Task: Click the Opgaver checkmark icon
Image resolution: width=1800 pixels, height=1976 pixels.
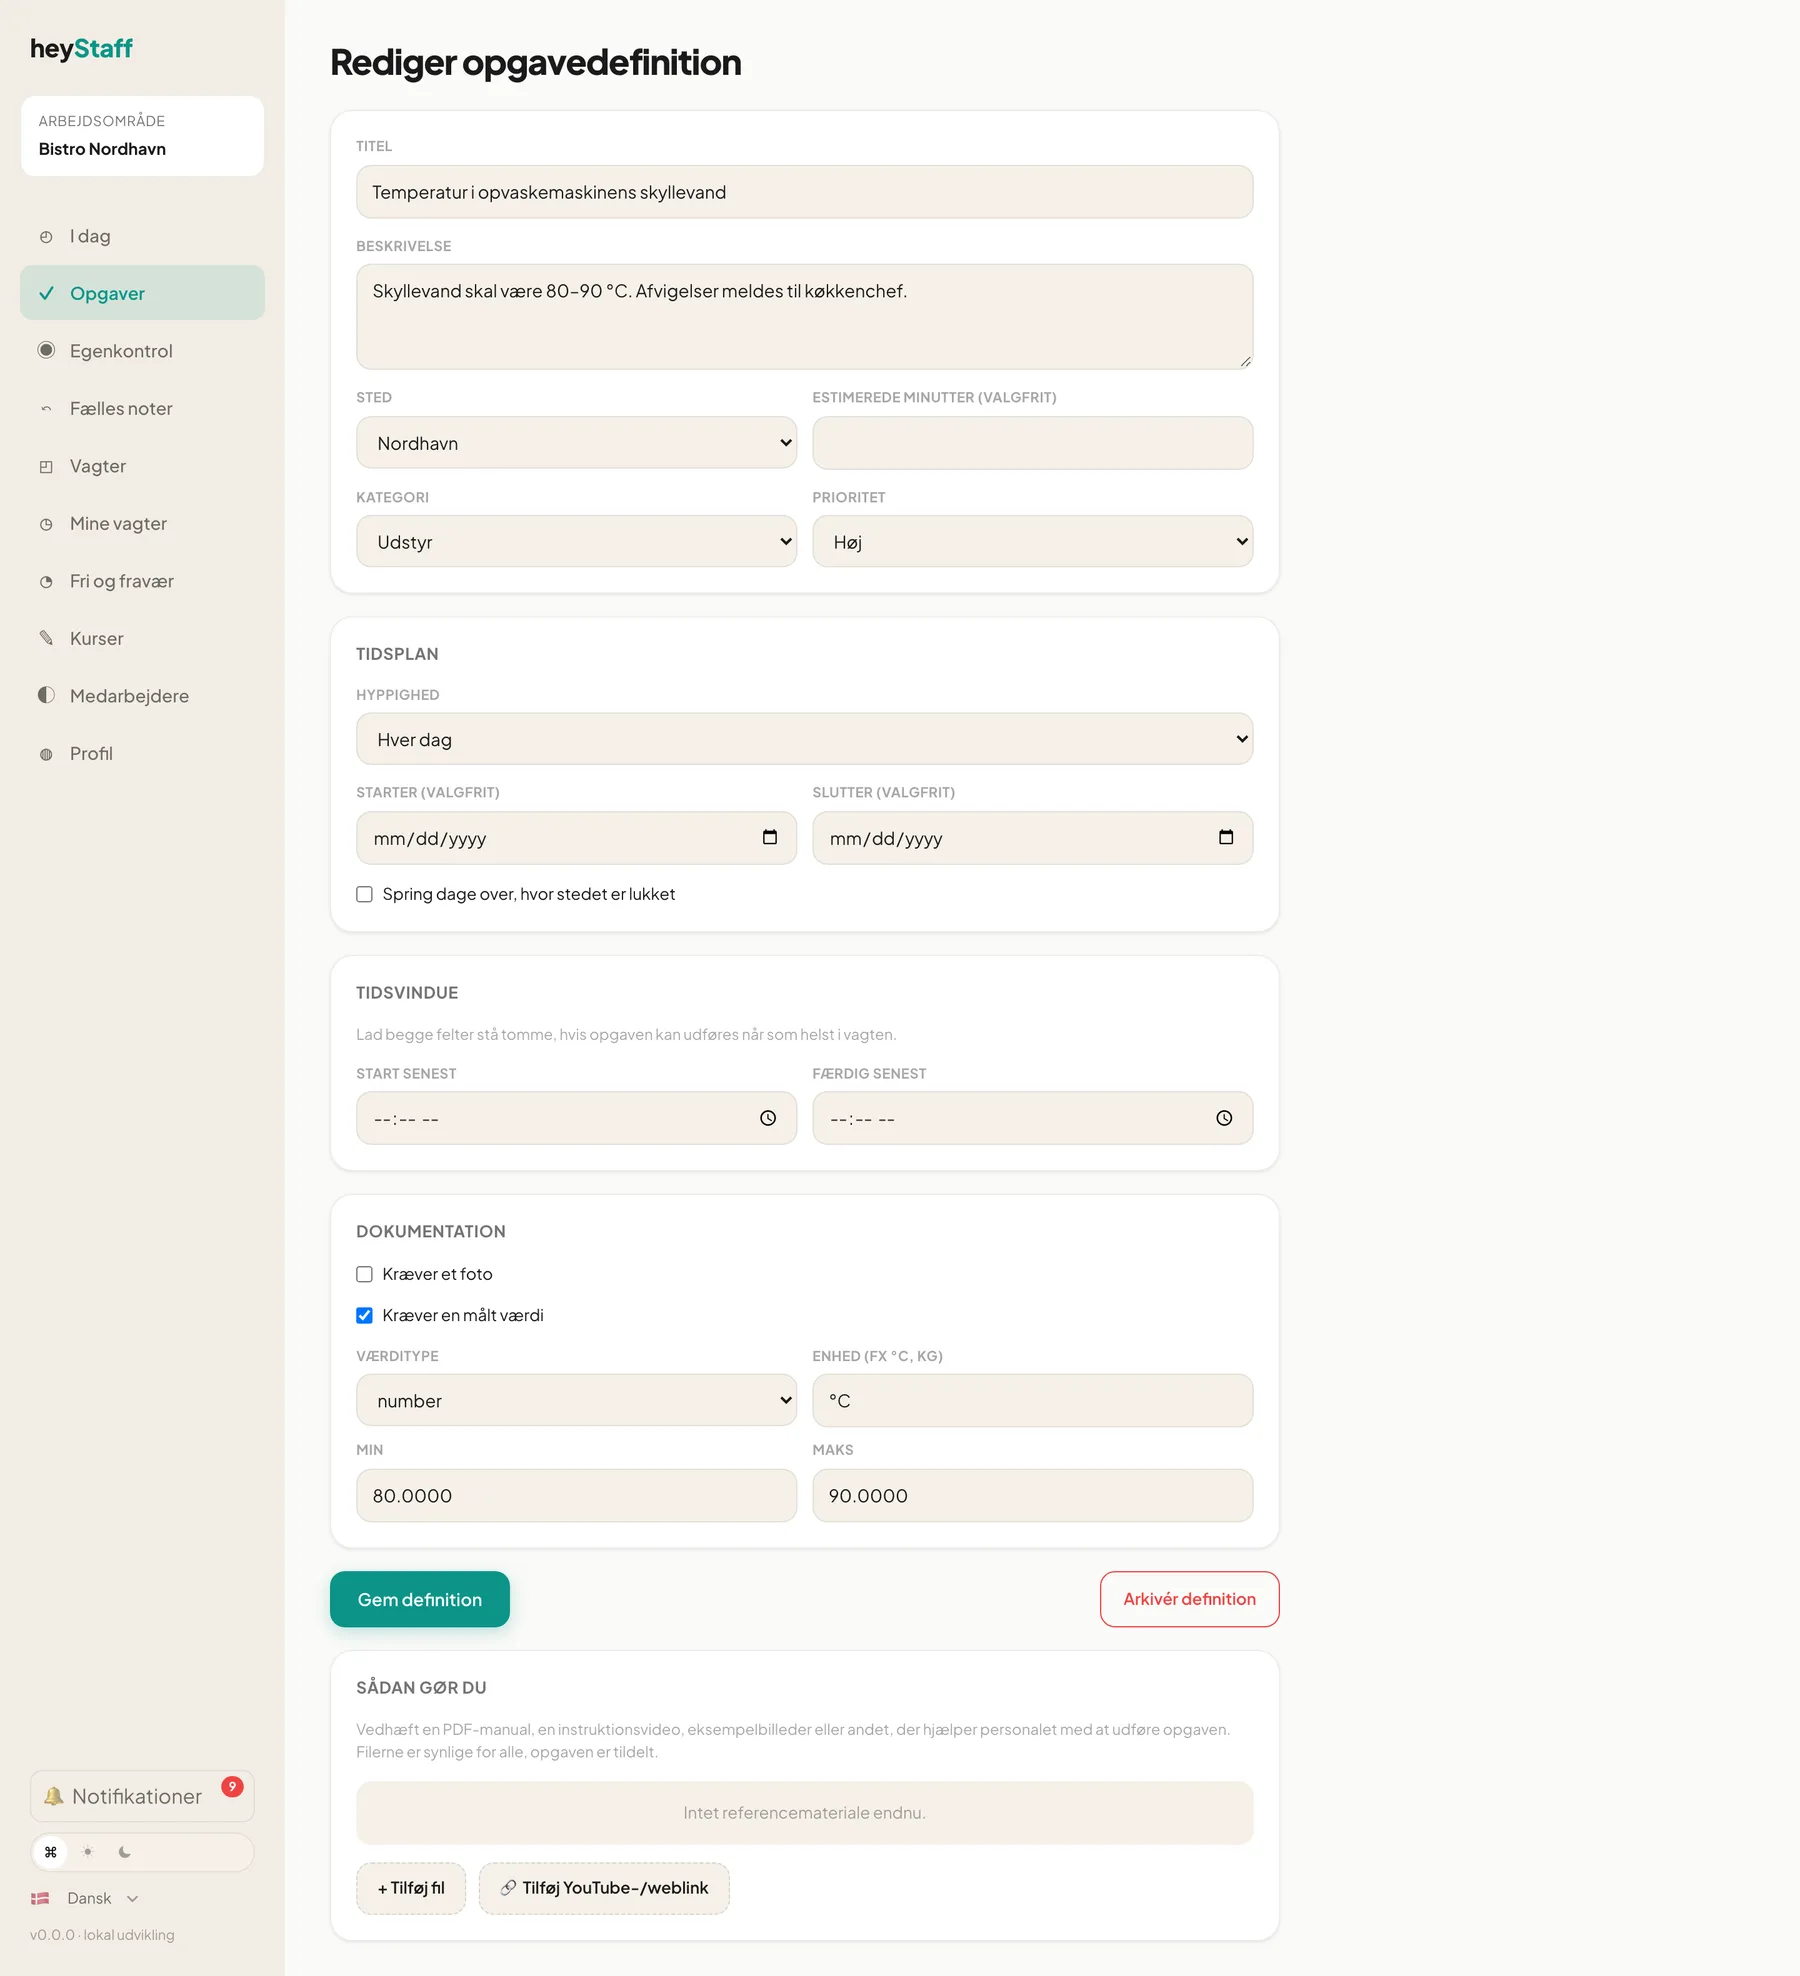Action: pos(46,293)
